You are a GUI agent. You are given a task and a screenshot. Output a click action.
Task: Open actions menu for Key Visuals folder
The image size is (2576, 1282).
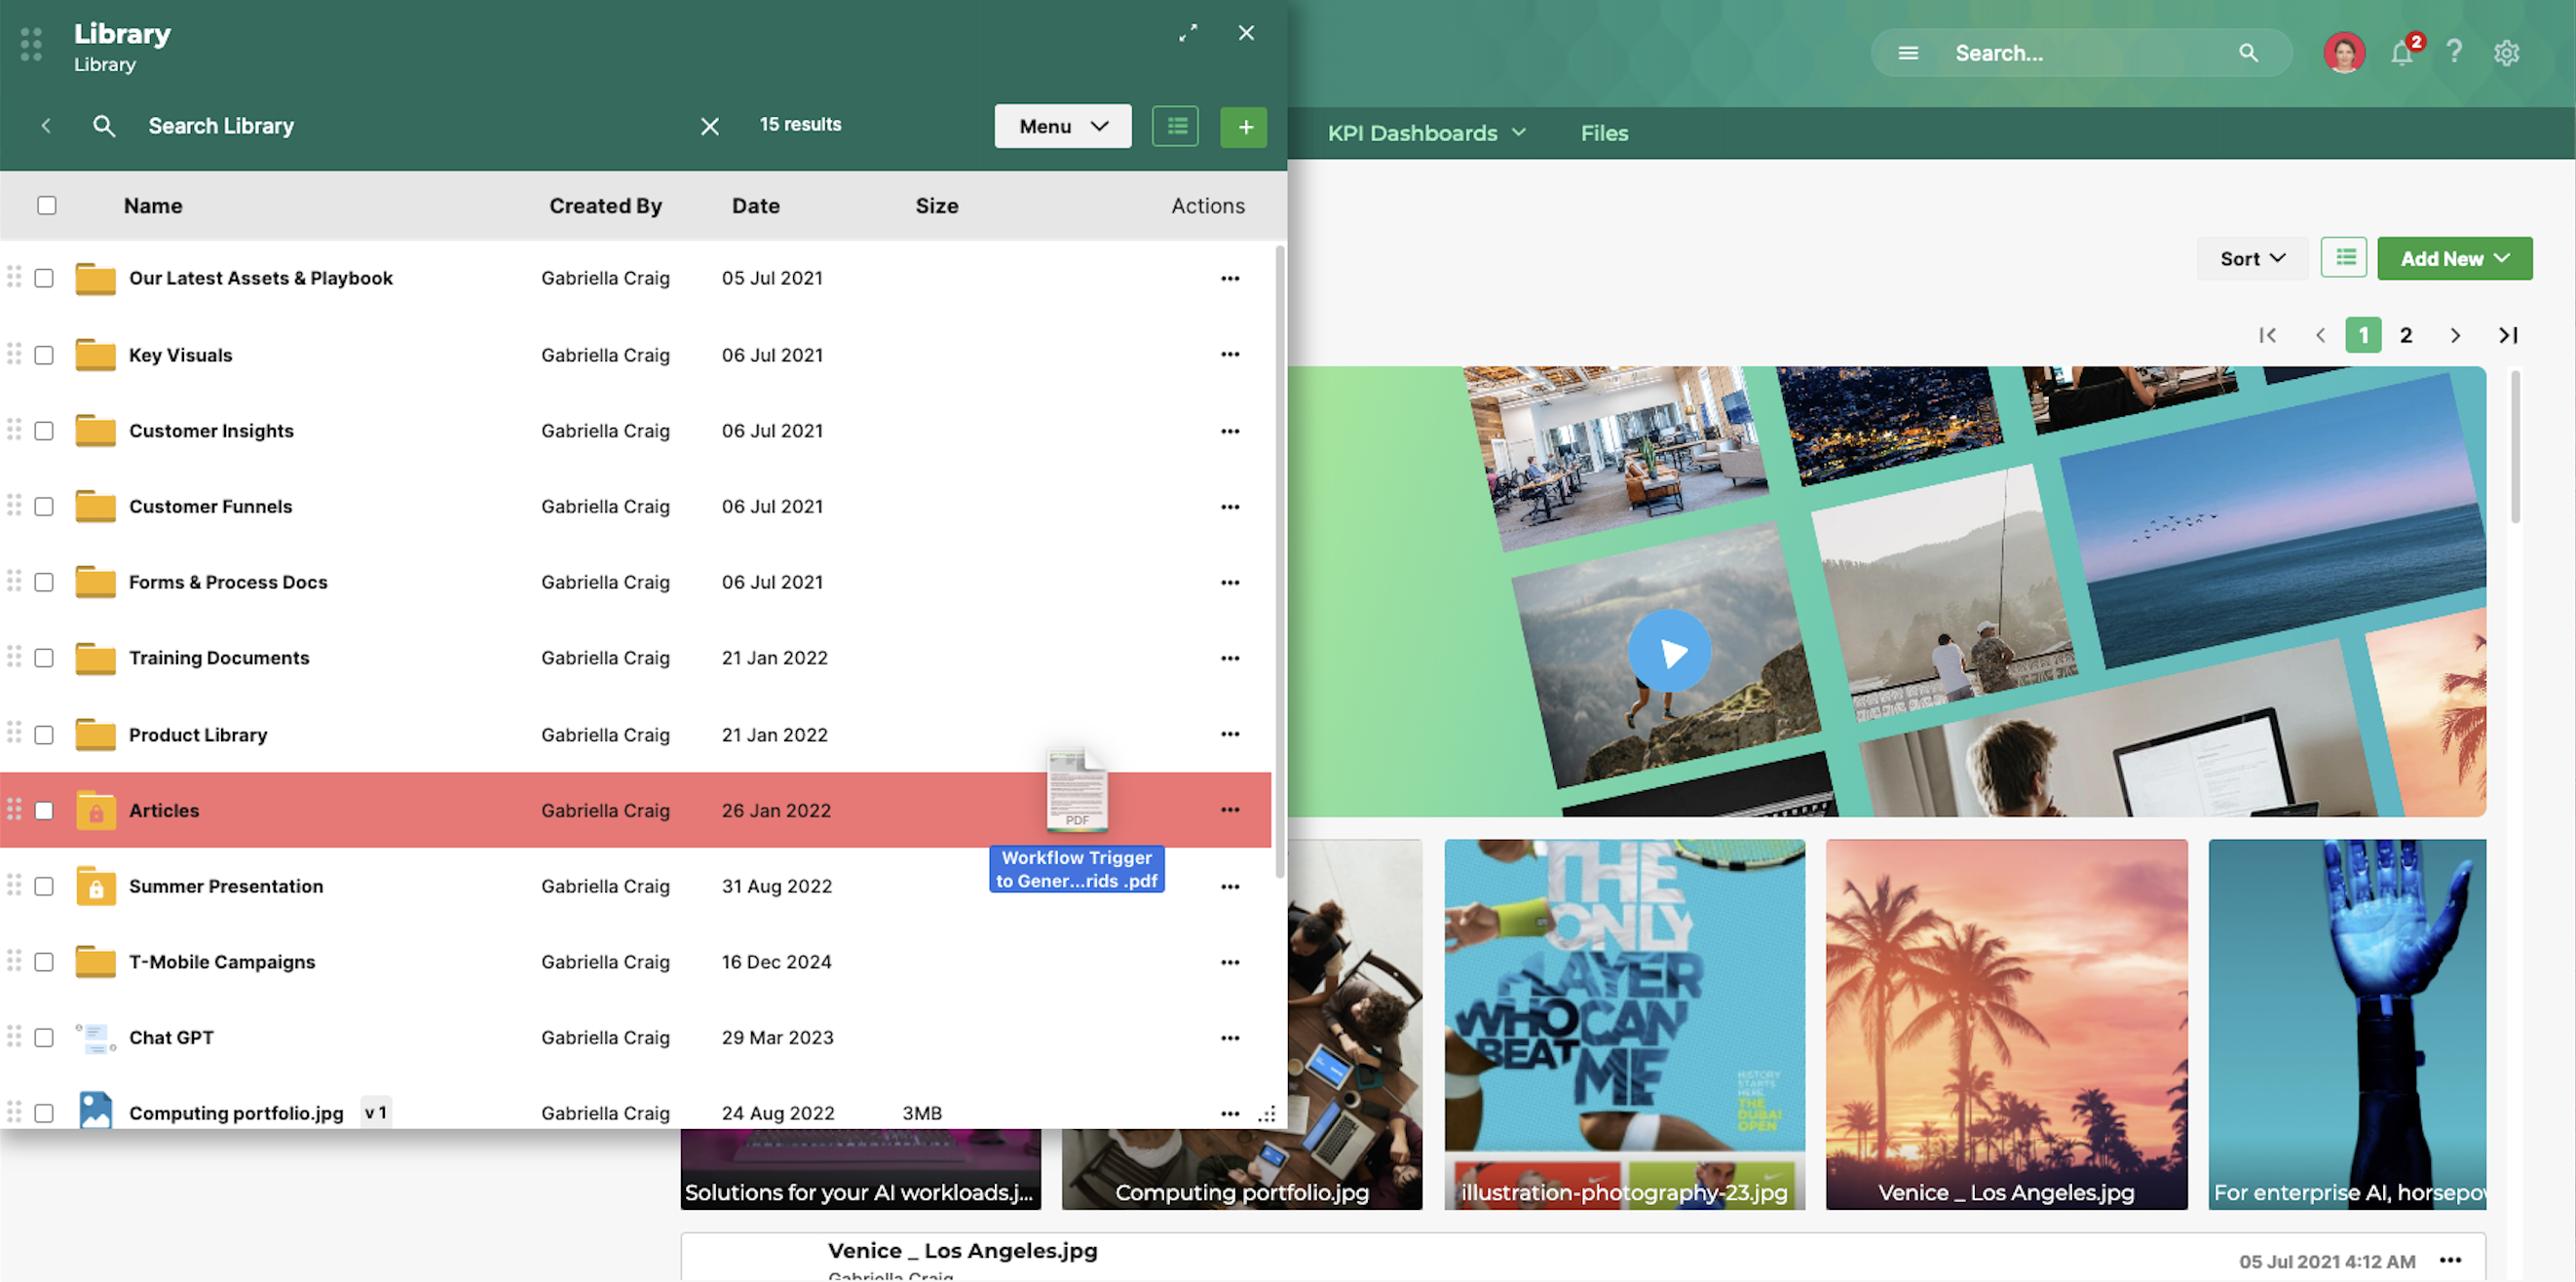click(x=1229, y=355)
